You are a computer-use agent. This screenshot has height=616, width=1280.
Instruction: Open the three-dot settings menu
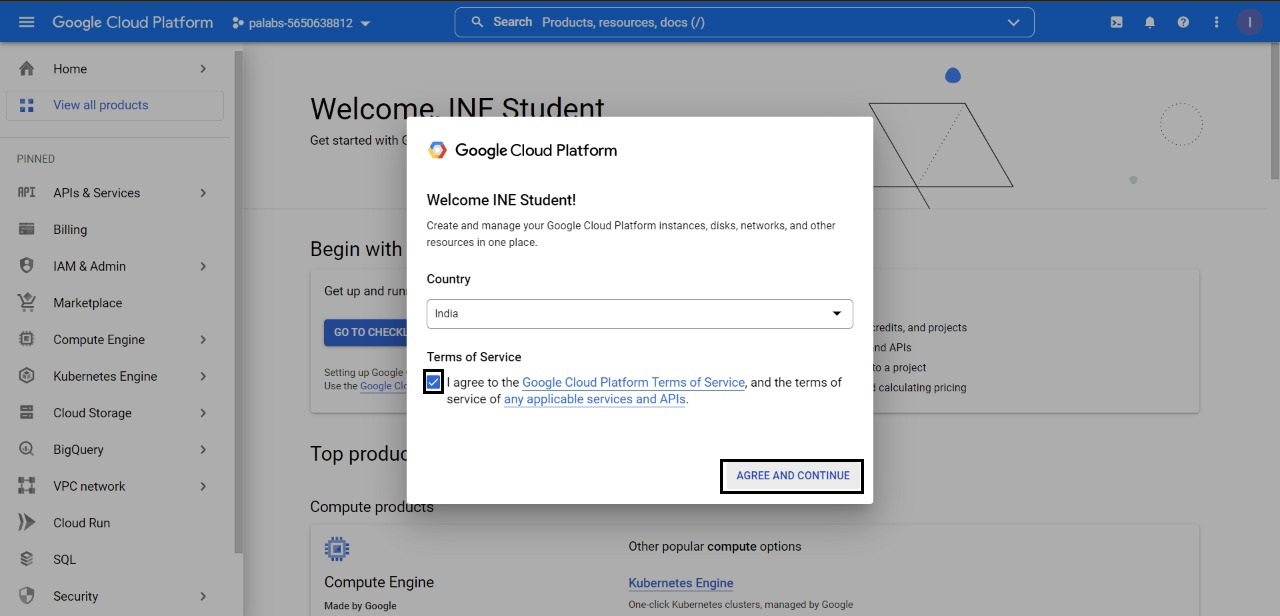click(x=1216, y=22)
